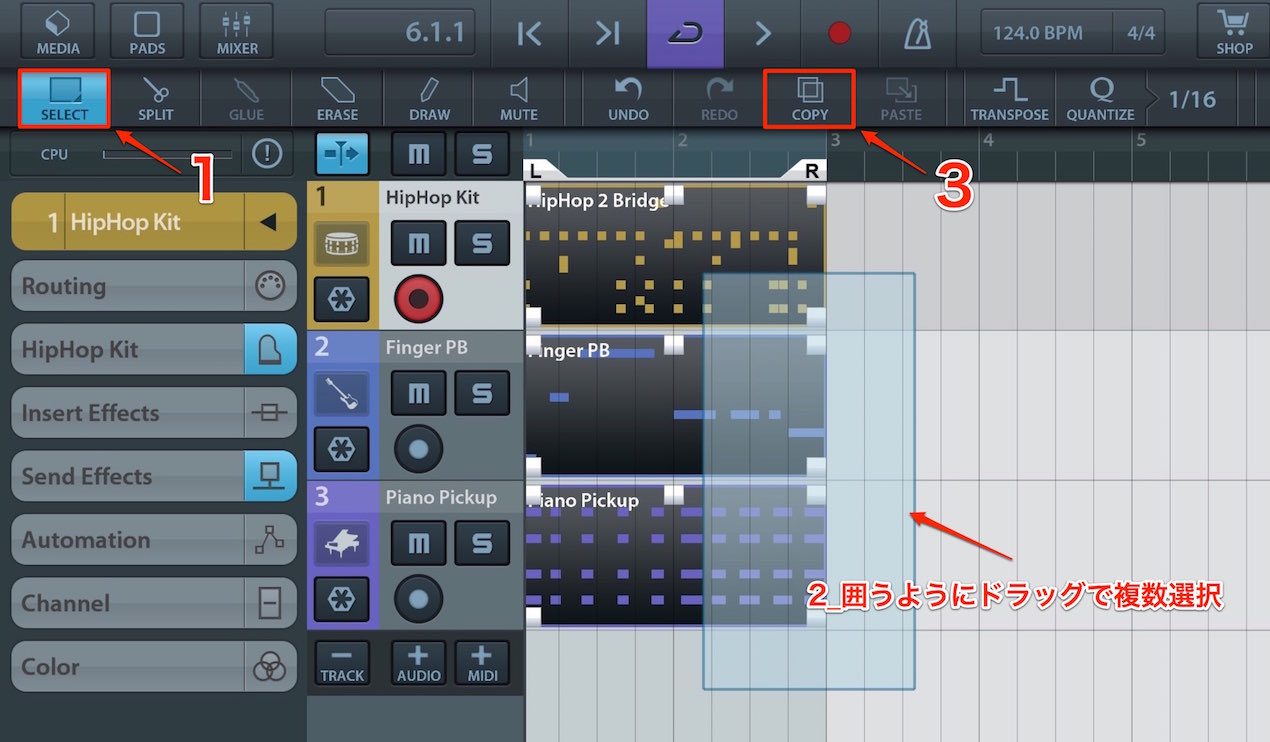
Task: Click the CPU load meter
Action: tap(167, 154)
